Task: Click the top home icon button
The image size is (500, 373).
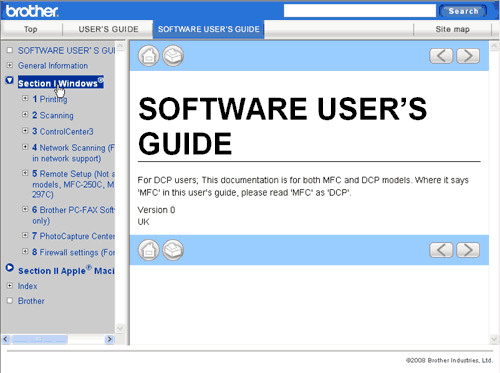Action: click(149, 56)
